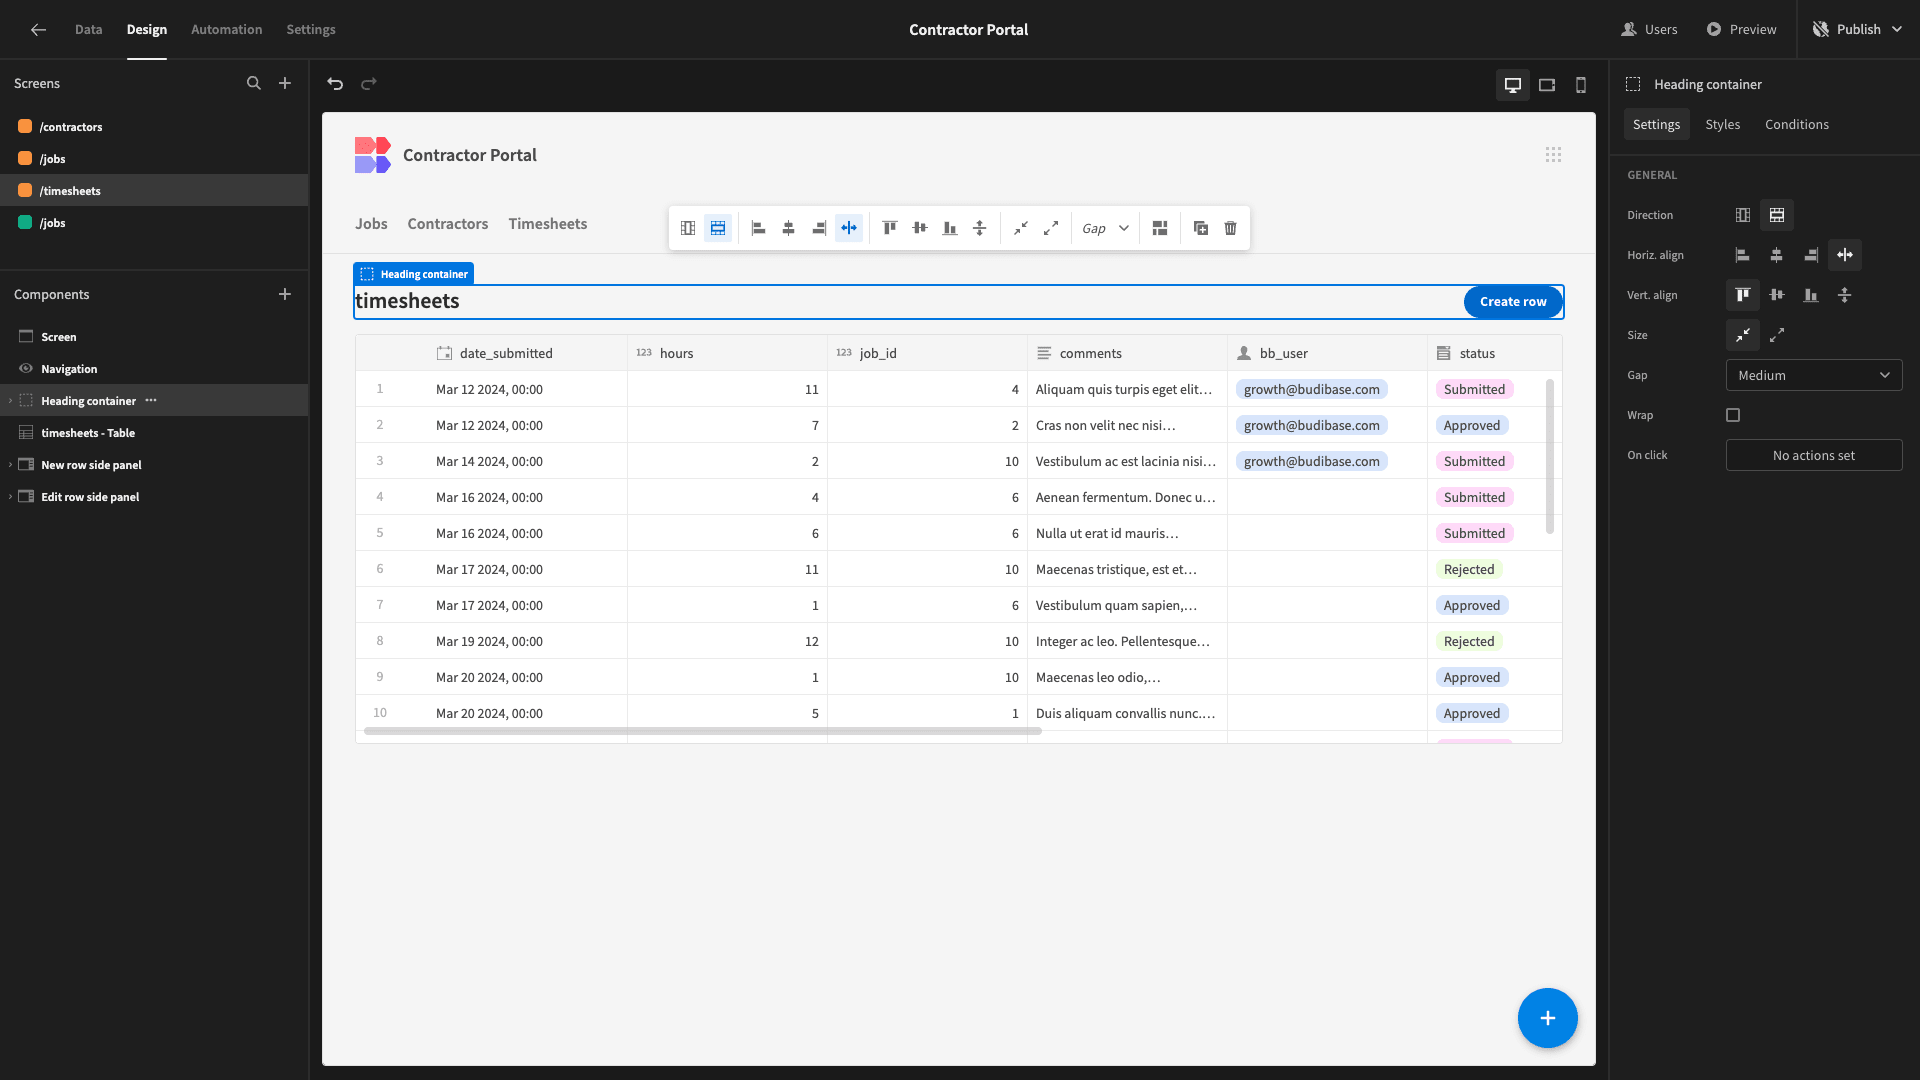Align left in the floating toolbar
The height and width of the screenshot is (1080, 1920).
coord(759,229)
